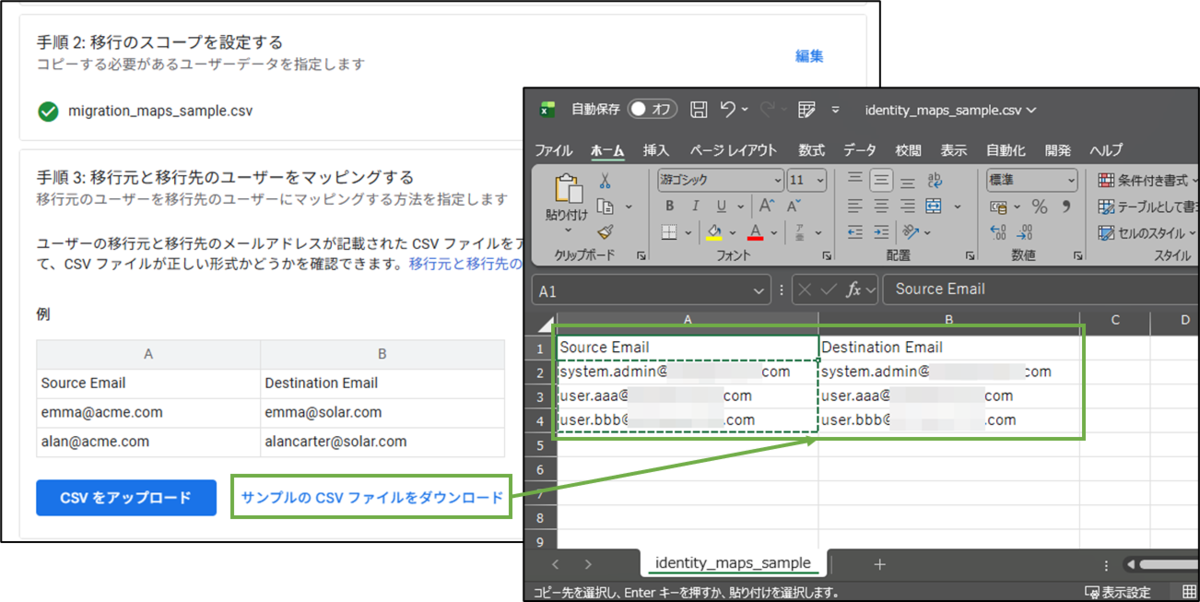Center text horizontally in cell
The width and height of the screenshot is (1200, 602).
pyautogui.click(x=881, y=206)
